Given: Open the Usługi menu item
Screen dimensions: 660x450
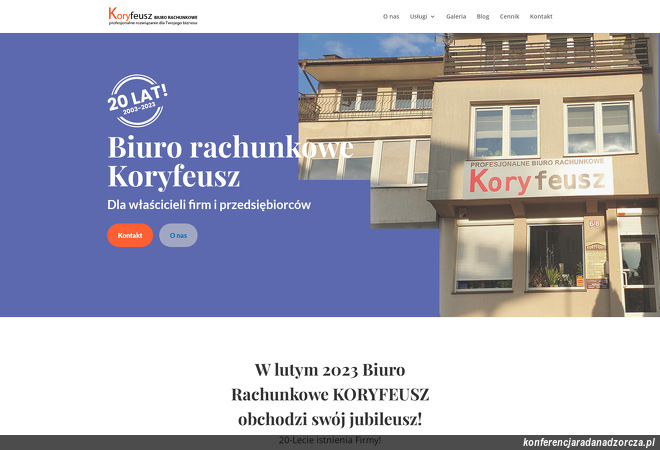Looking at the screenshot, I should [x=418, y=16].
